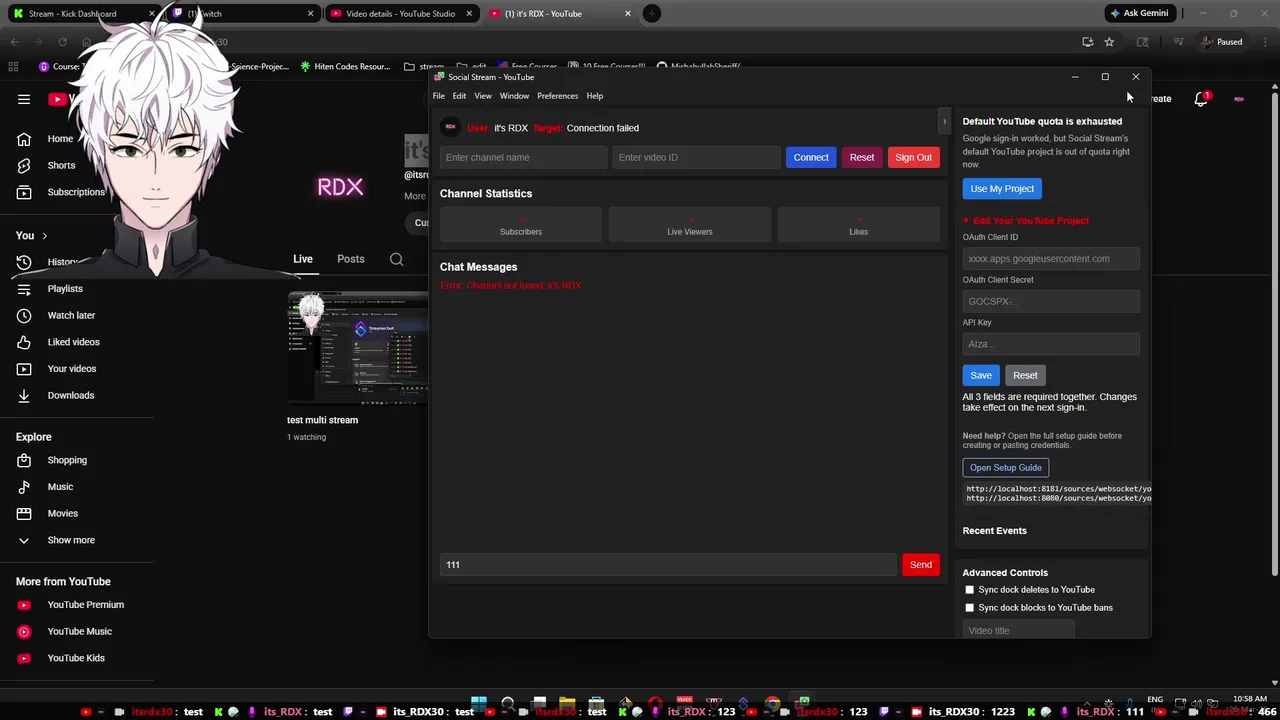
Task: Click the red Reset button beside Connect
Action: click(862, 157)
